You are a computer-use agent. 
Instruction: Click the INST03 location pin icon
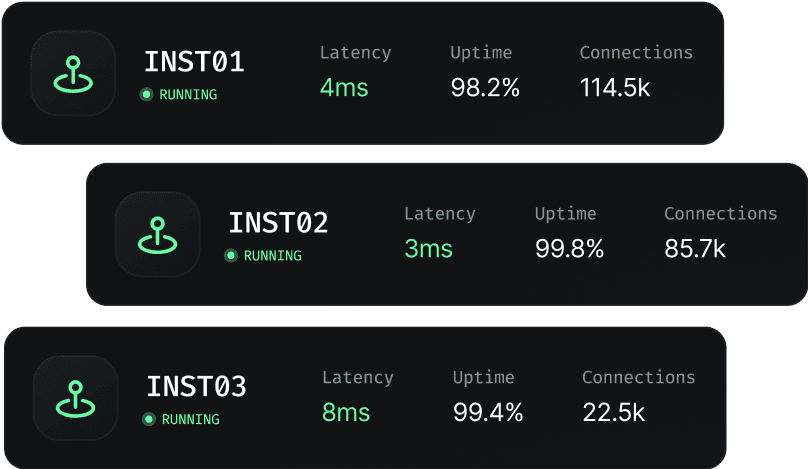coord(75,397)
